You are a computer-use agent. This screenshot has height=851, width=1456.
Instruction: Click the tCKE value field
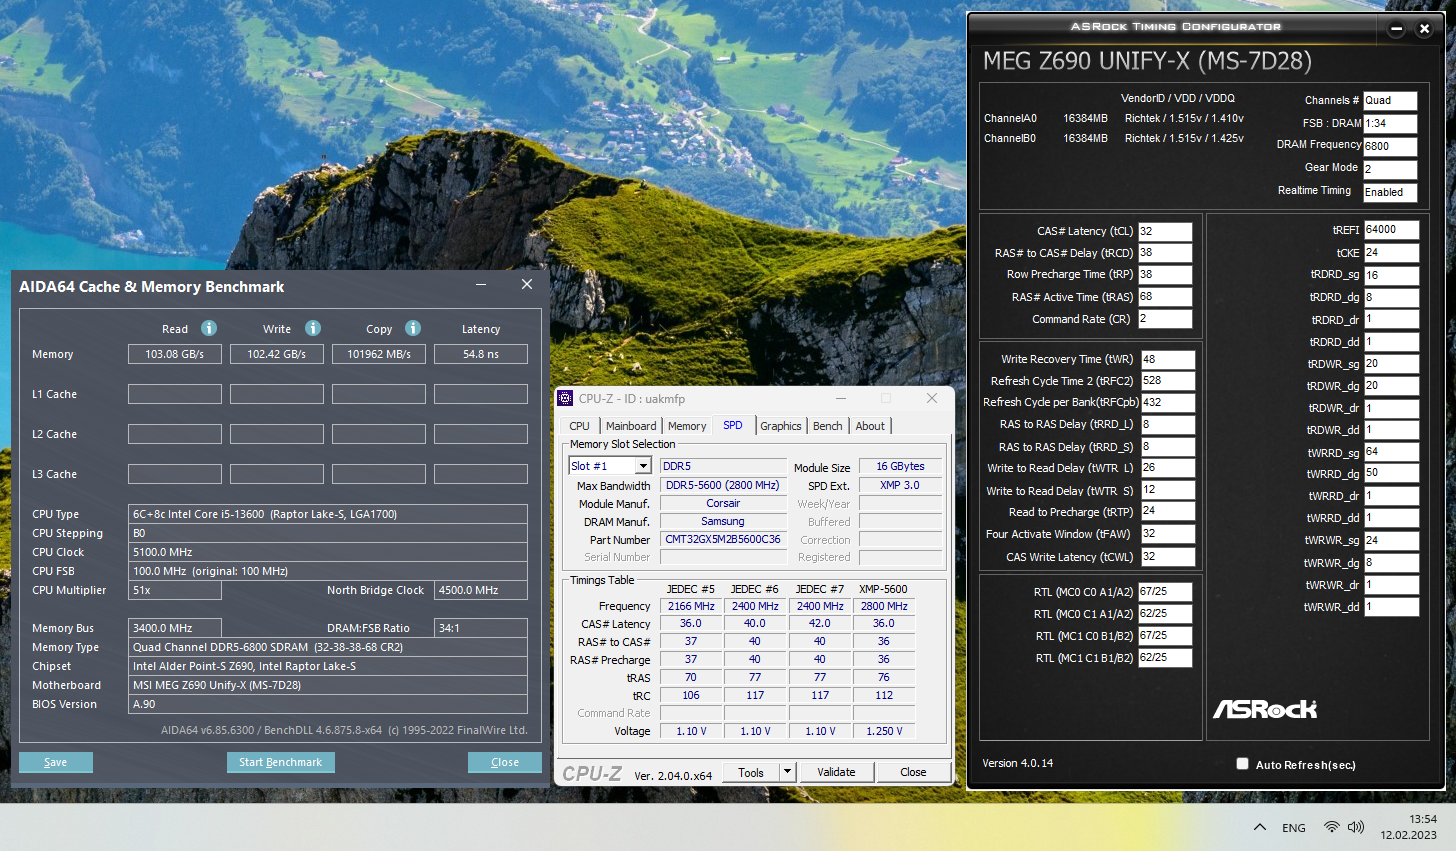1391,253
